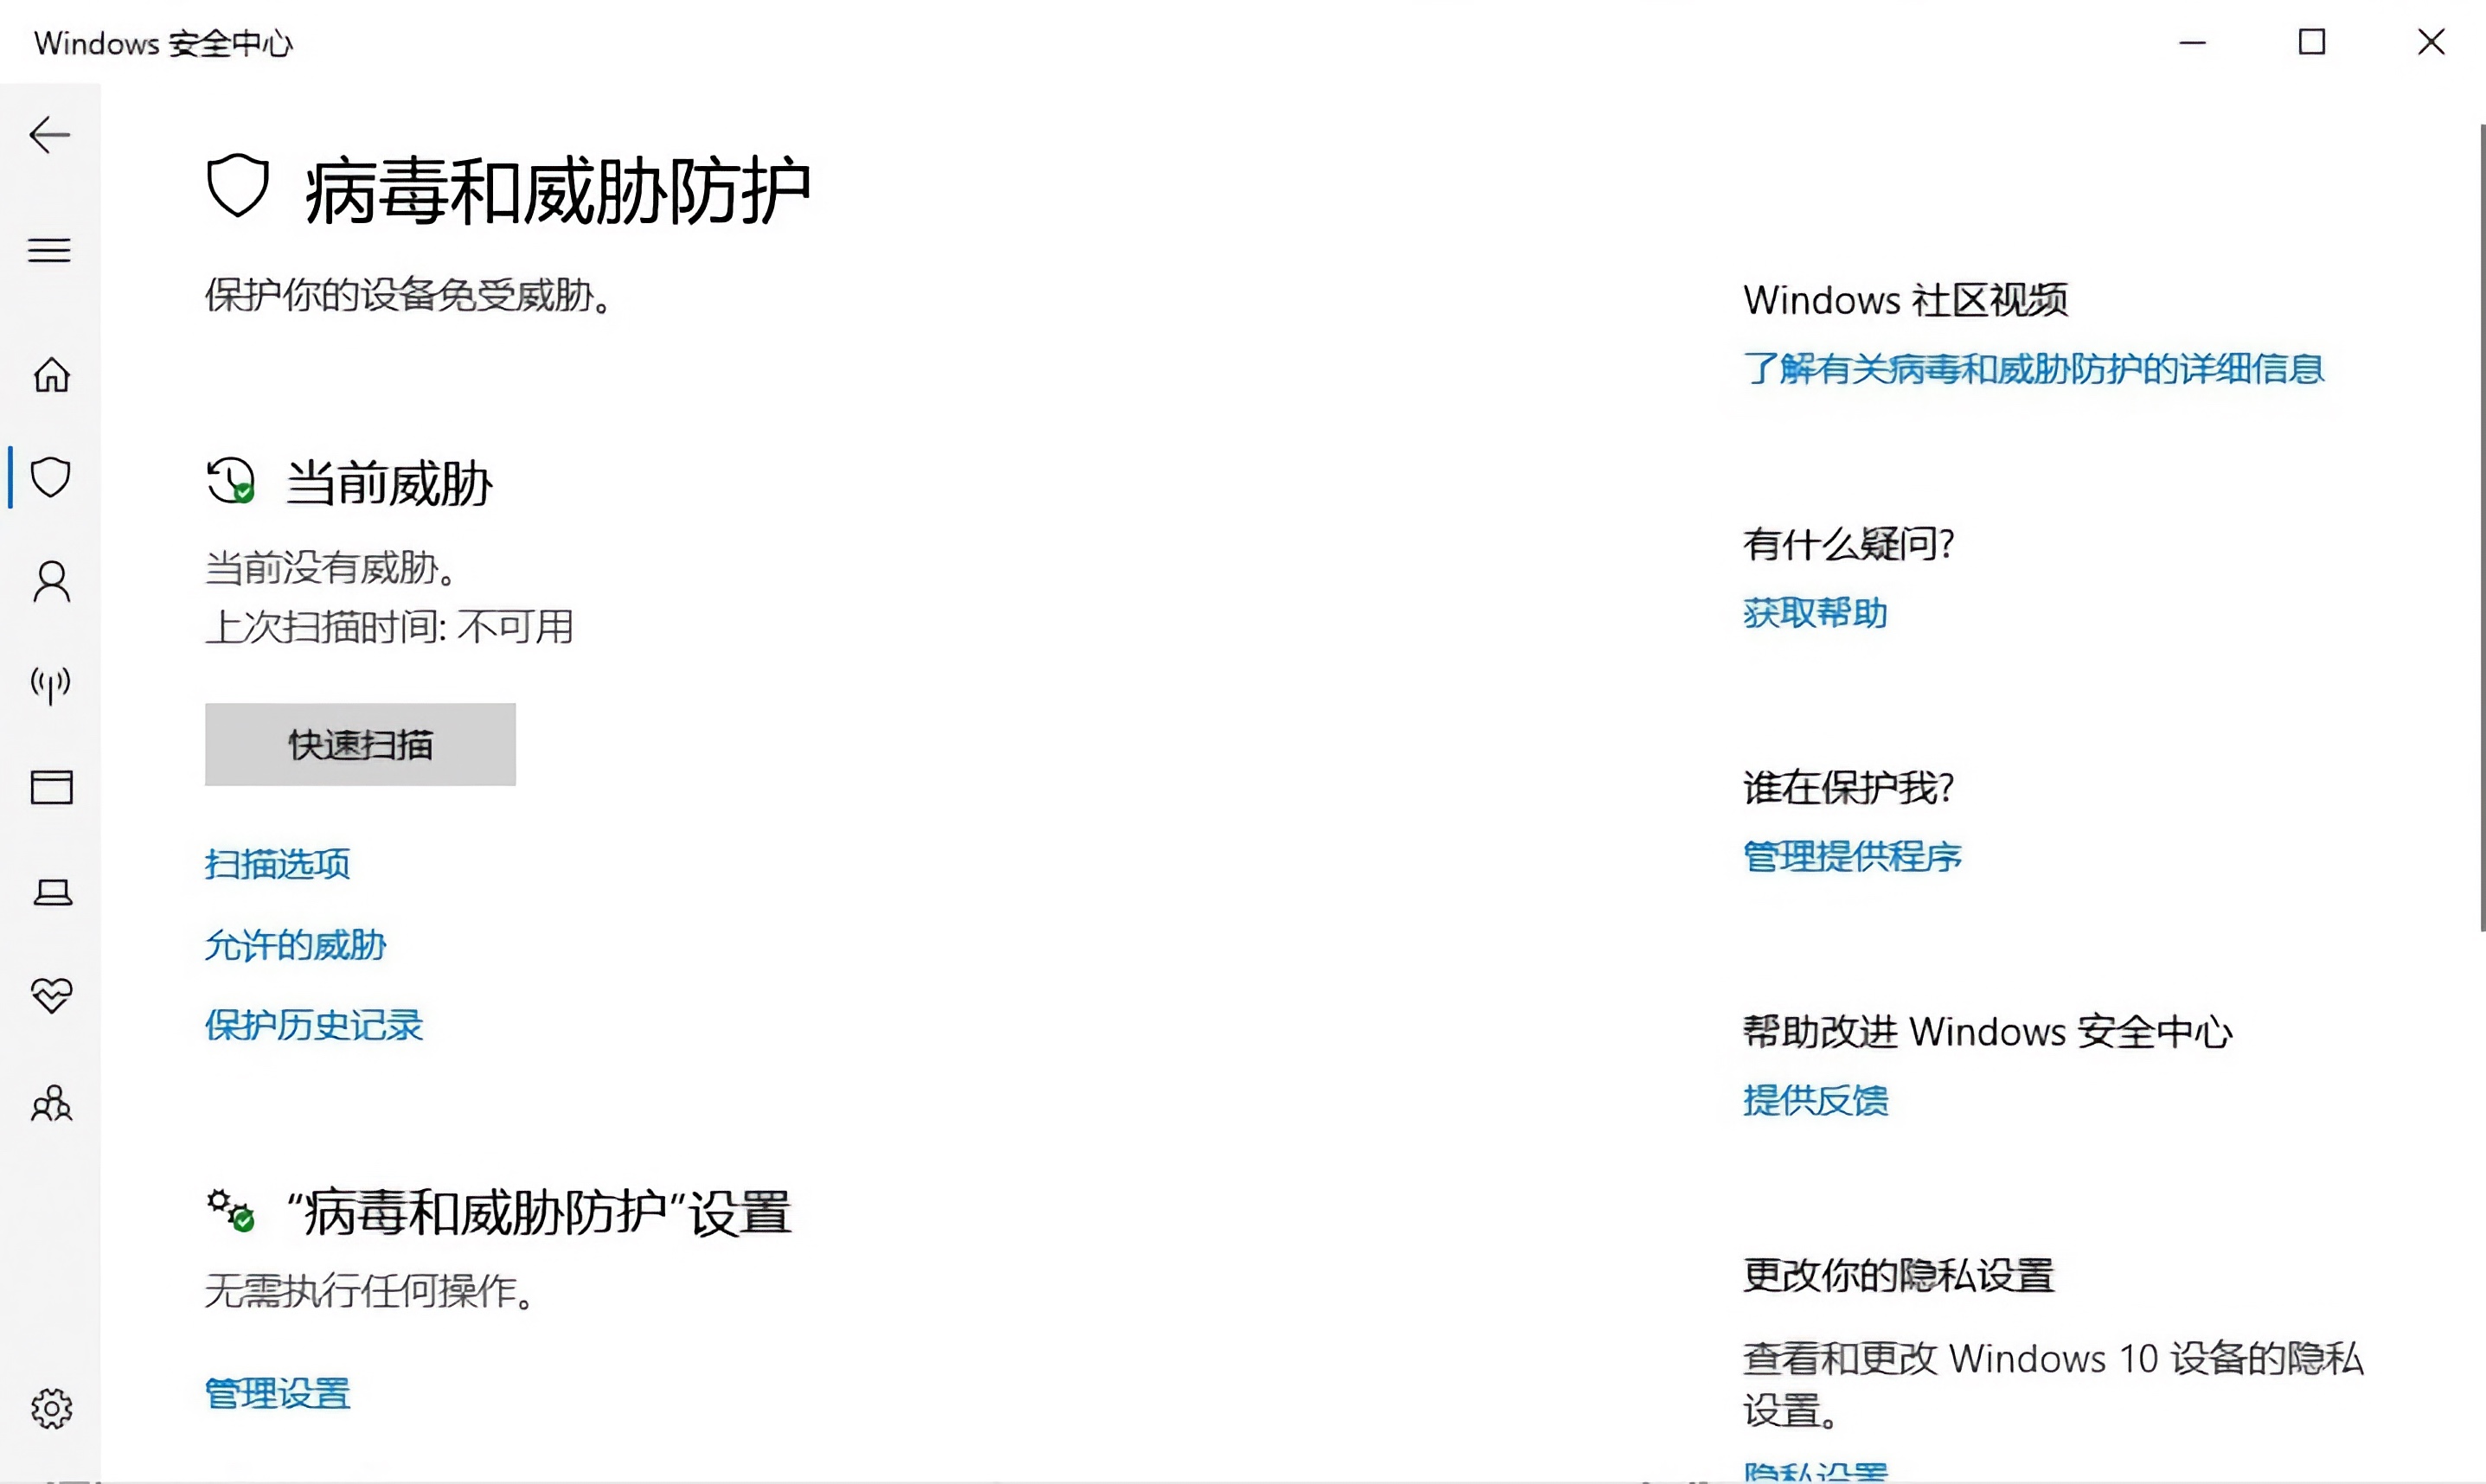Open 允许的威胁 link
Image resolution: width=2486 pixels, height=1484 pixels.
coord(294,945)
